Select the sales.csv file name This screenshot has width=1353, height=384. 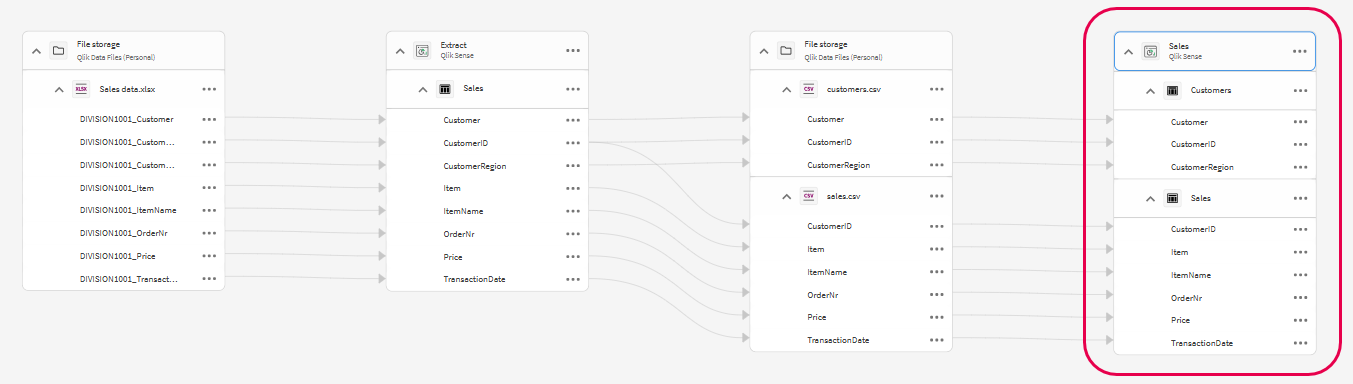844,196
